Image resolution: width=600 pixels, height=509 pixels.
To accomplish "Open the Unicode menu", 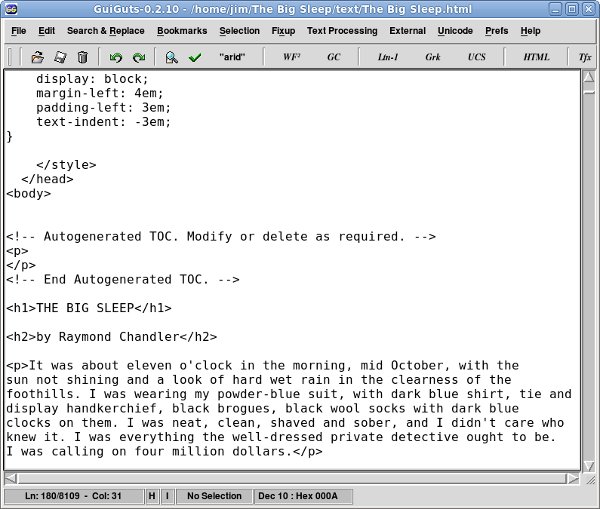I will (x=455, y=31).
